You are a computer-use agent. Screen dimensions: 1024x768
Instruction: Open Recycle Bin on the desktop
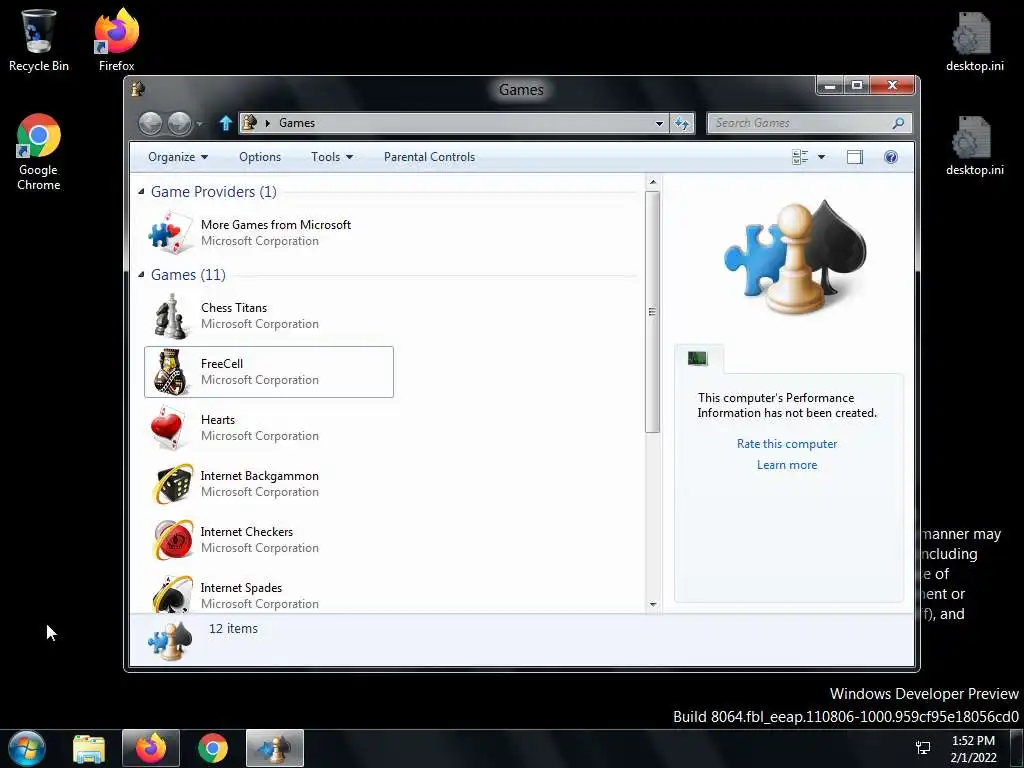39,40
